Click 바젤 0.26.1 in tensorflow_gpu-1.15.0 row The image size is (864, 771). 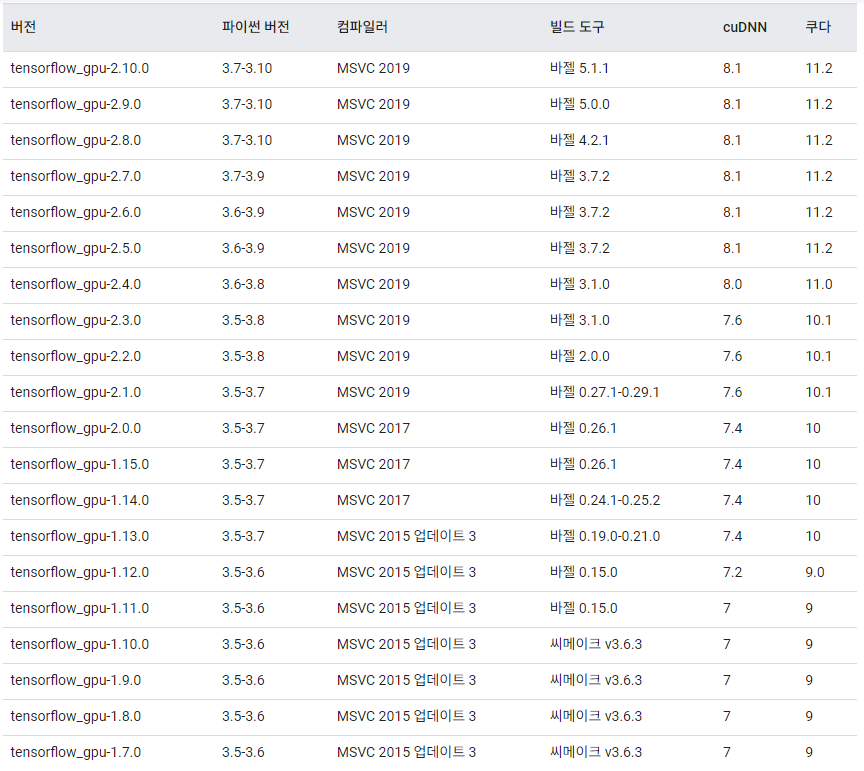(x=583, y=465)
